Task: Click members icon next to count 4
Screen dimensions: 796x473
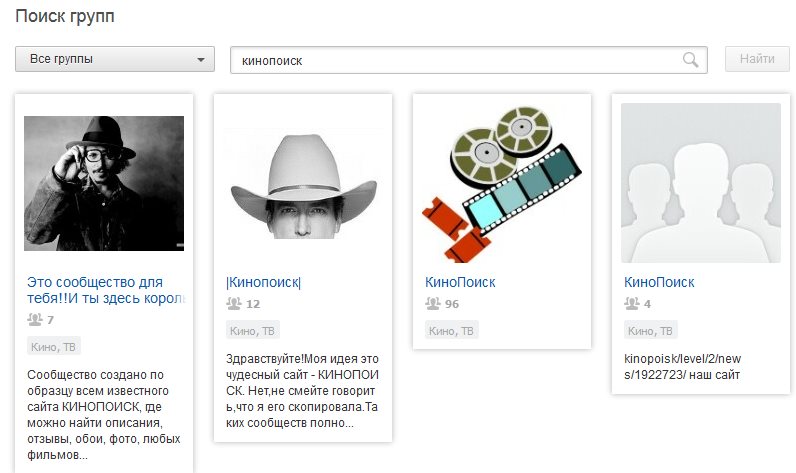Action: (632, 303)
